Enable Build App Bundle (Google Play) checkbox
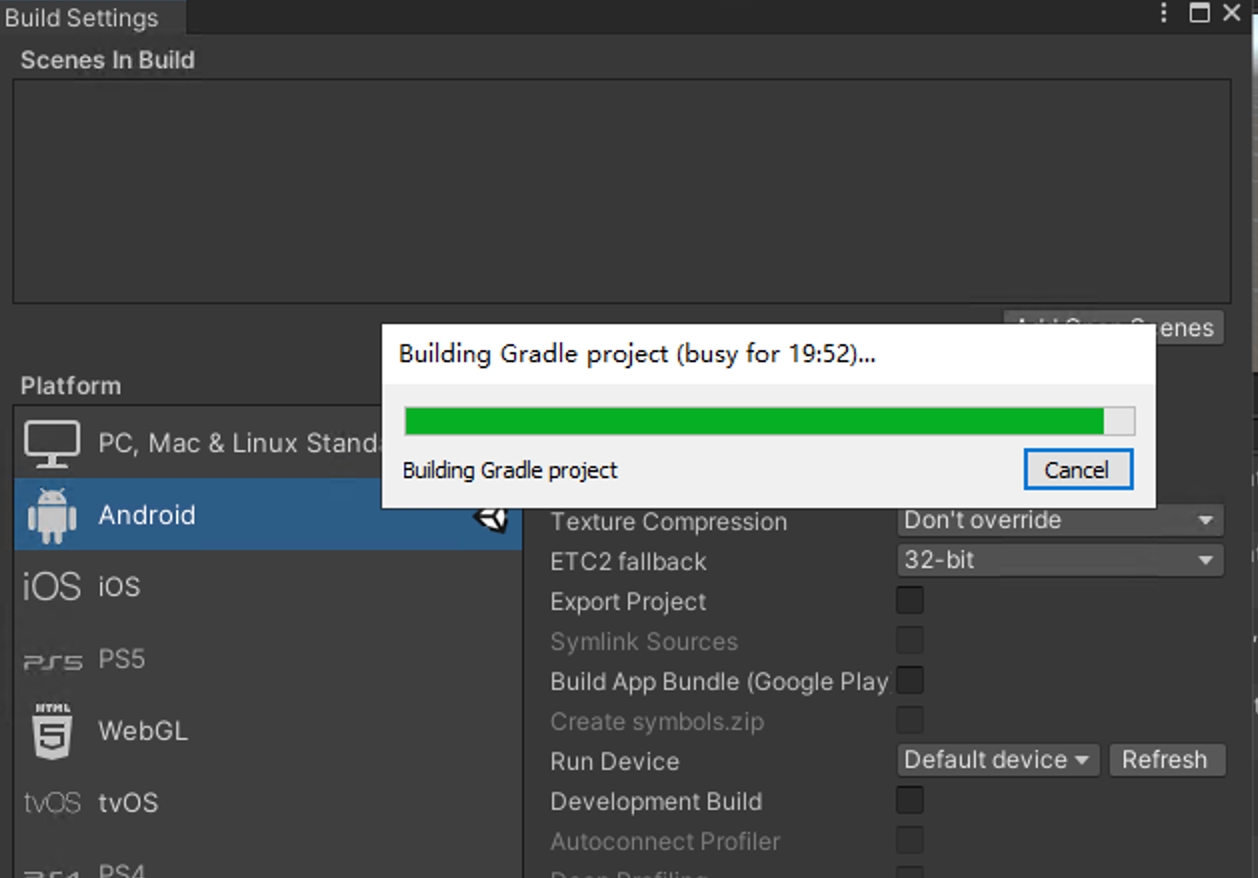 pos(910,680)
